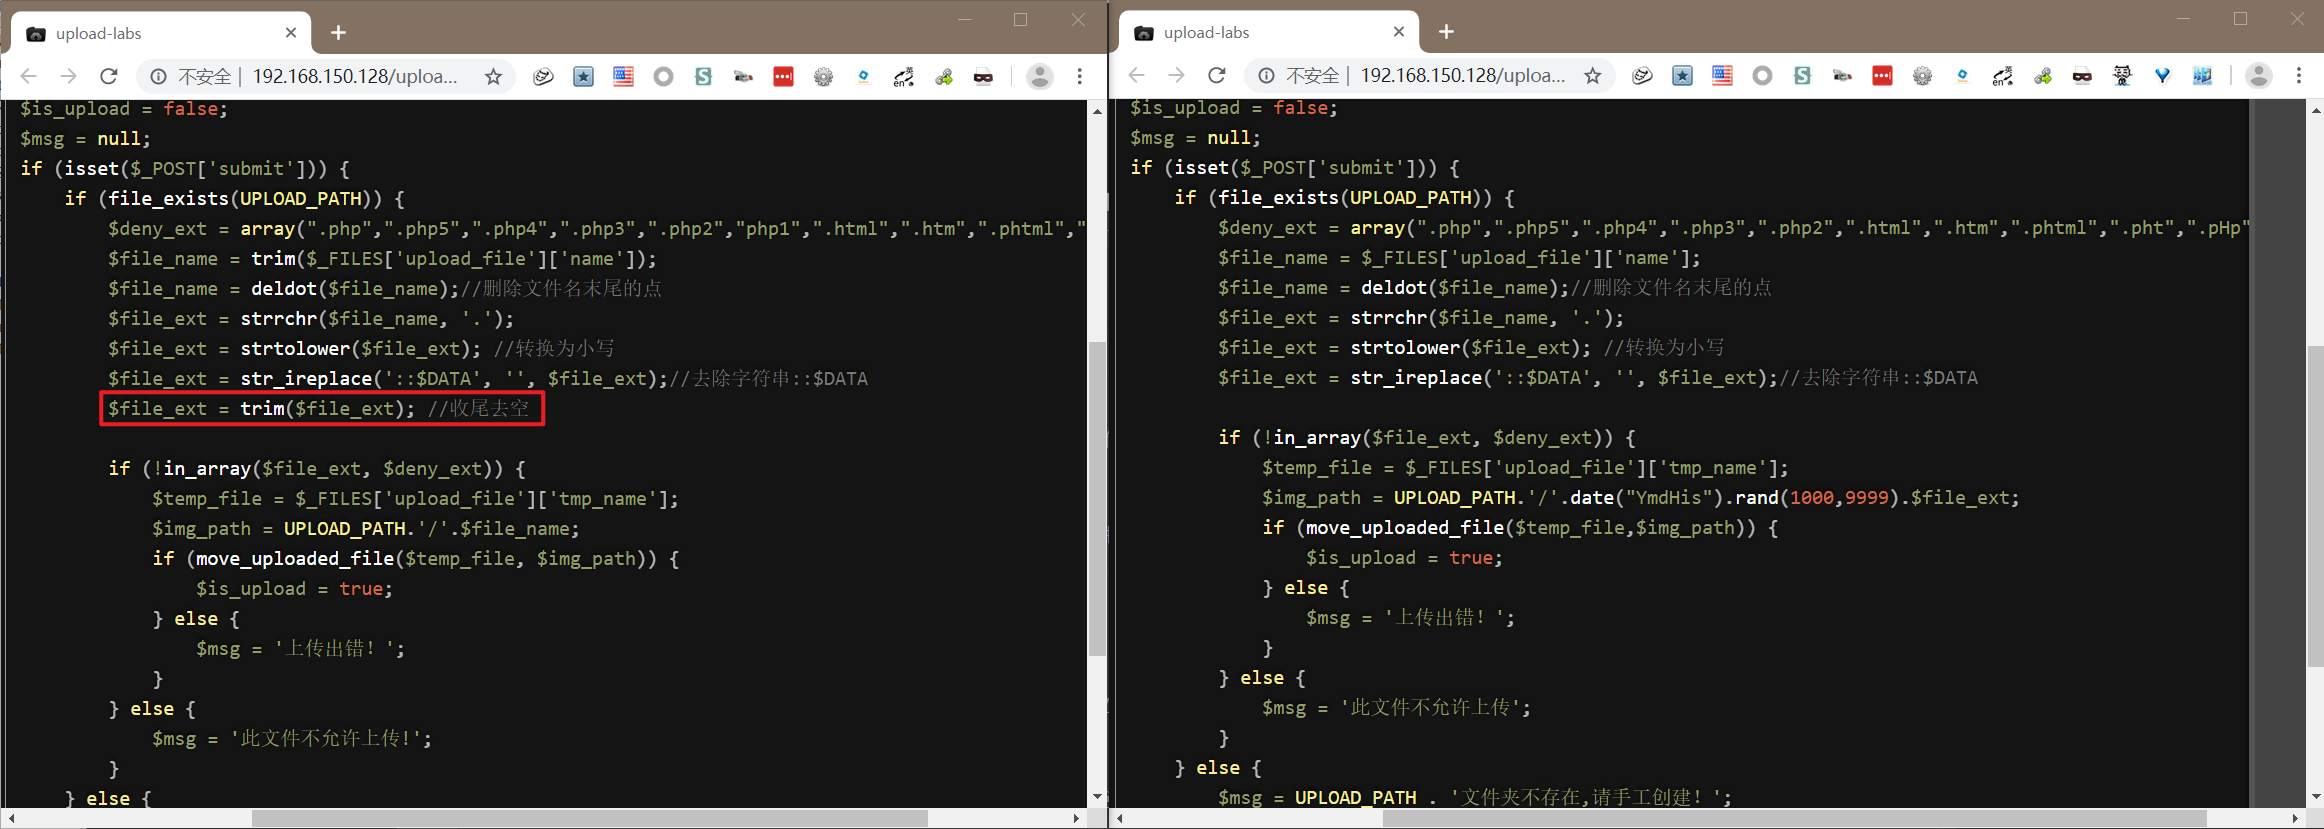This screenshot has height=829, width=2324.
Task: Click the red three-dots extension icon in left window
Action: tap(783, 76)
